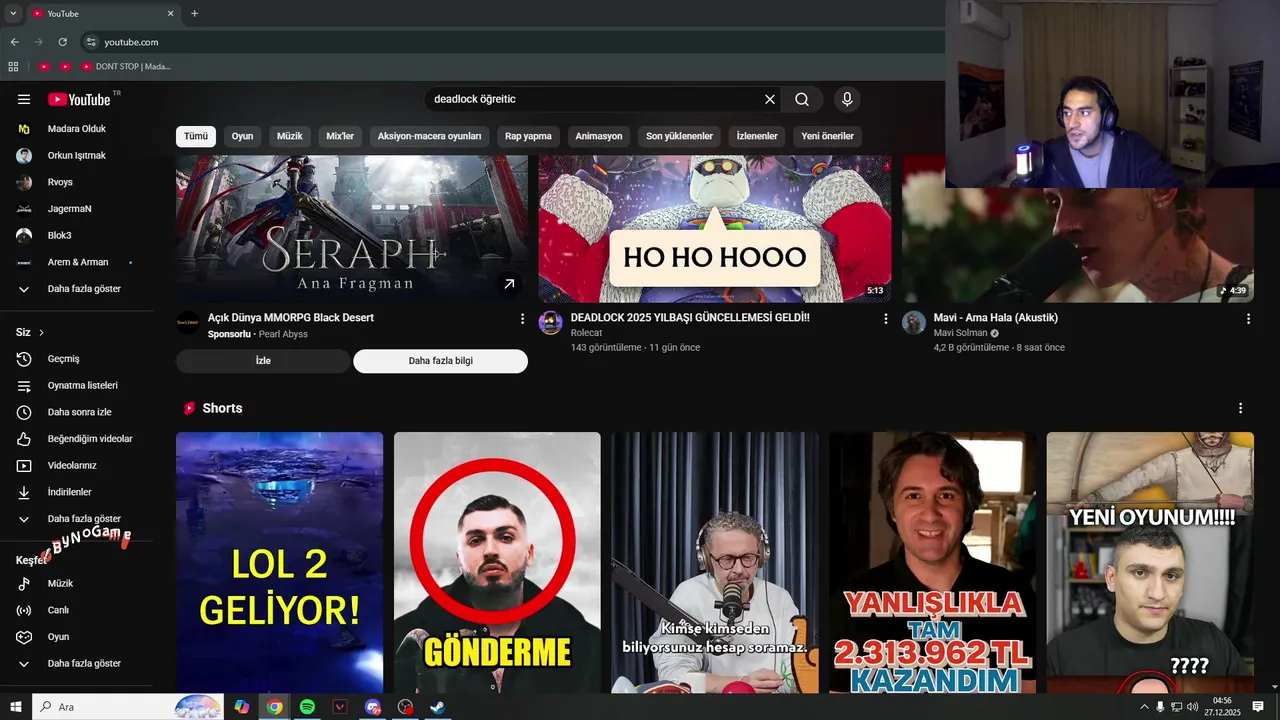Open a new Chrome tab

(194, 13)
